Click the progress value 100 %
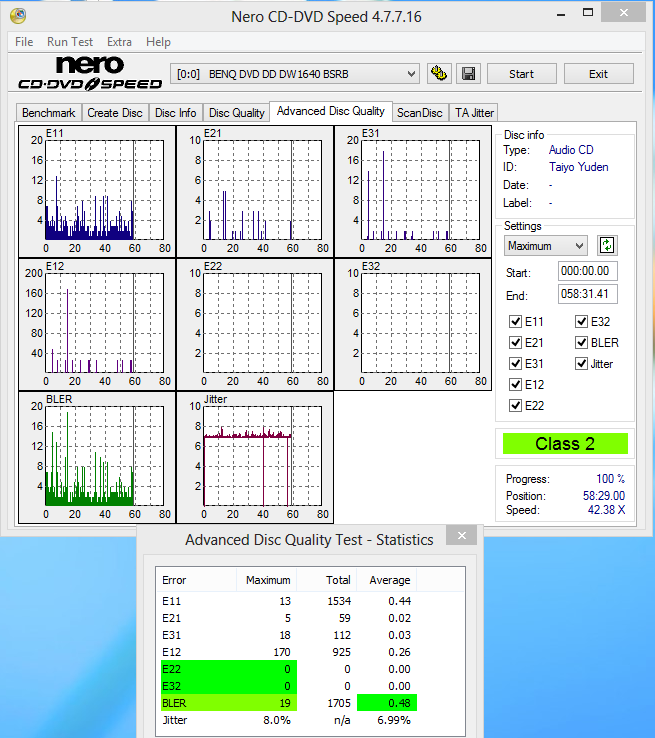Image resolution: width=655 pixels, height=738 pixels. [x=610, y=479]
